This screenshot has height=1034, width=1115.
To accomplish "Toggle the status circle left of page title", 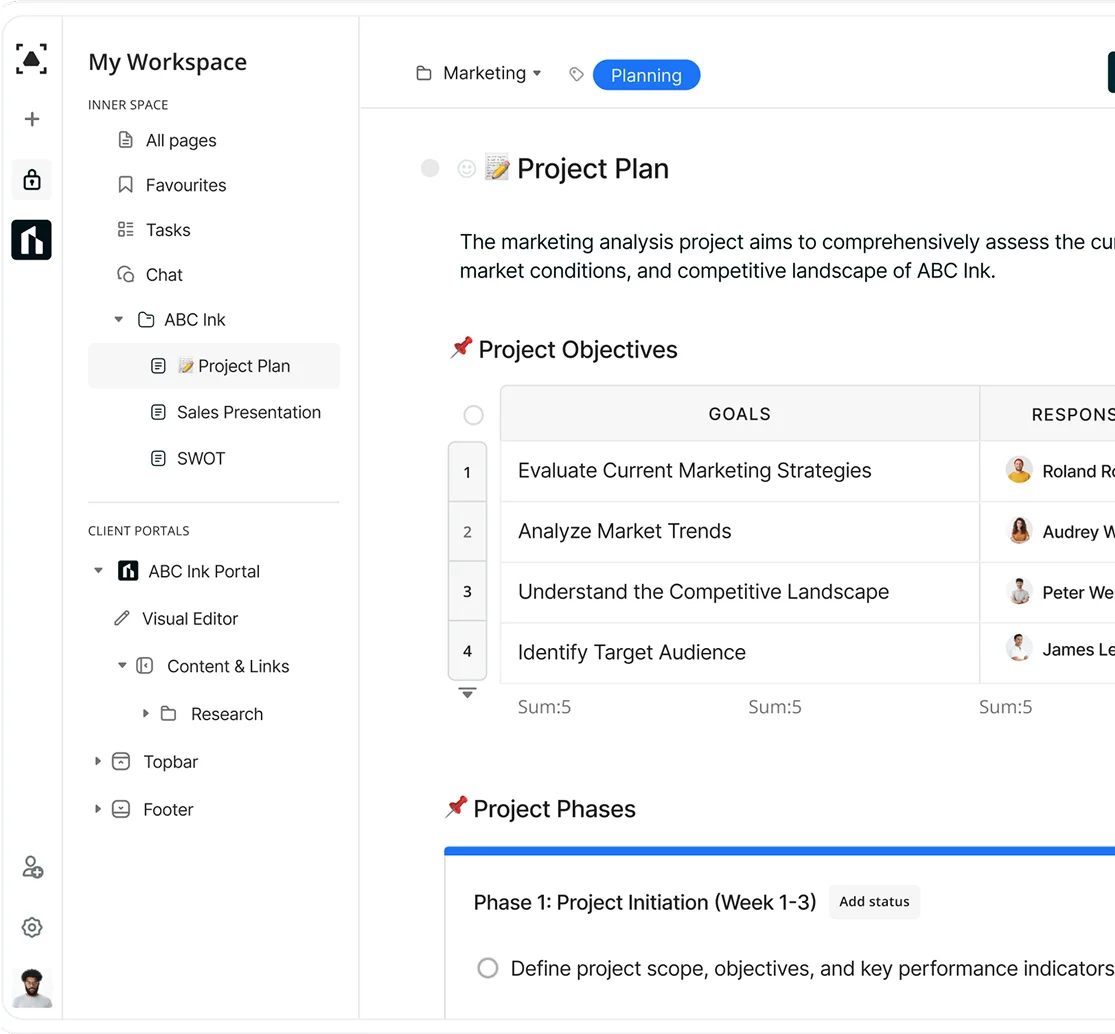I will pos(430,169).
